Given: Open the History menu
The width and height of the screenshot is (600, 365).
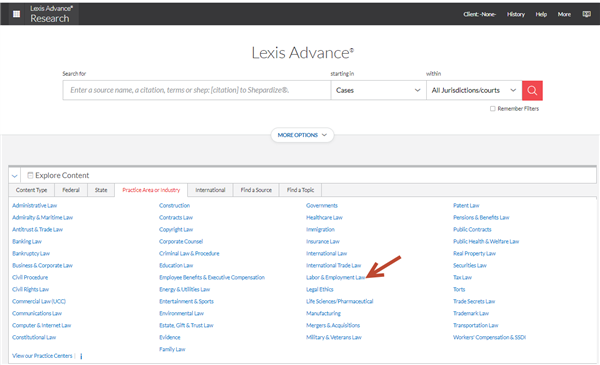Looking at the screenshot, I should coord(516,14).
